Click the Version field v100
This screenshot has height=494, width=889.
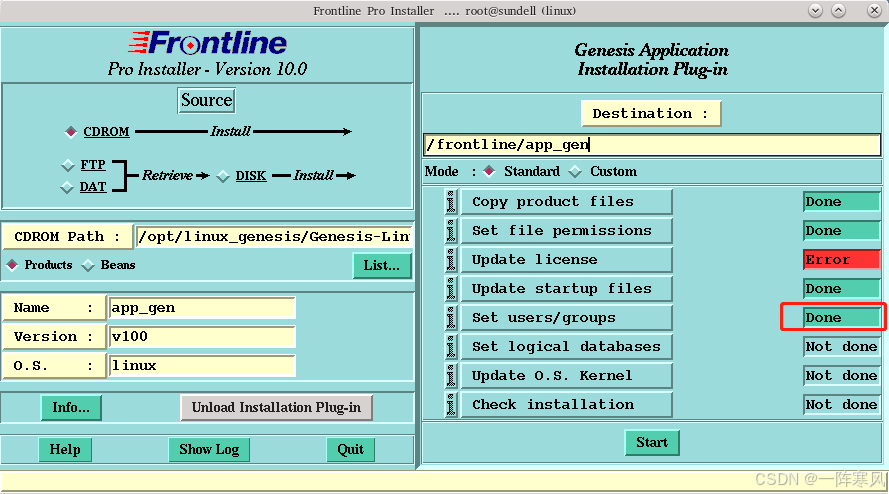(x=202, y=337)
